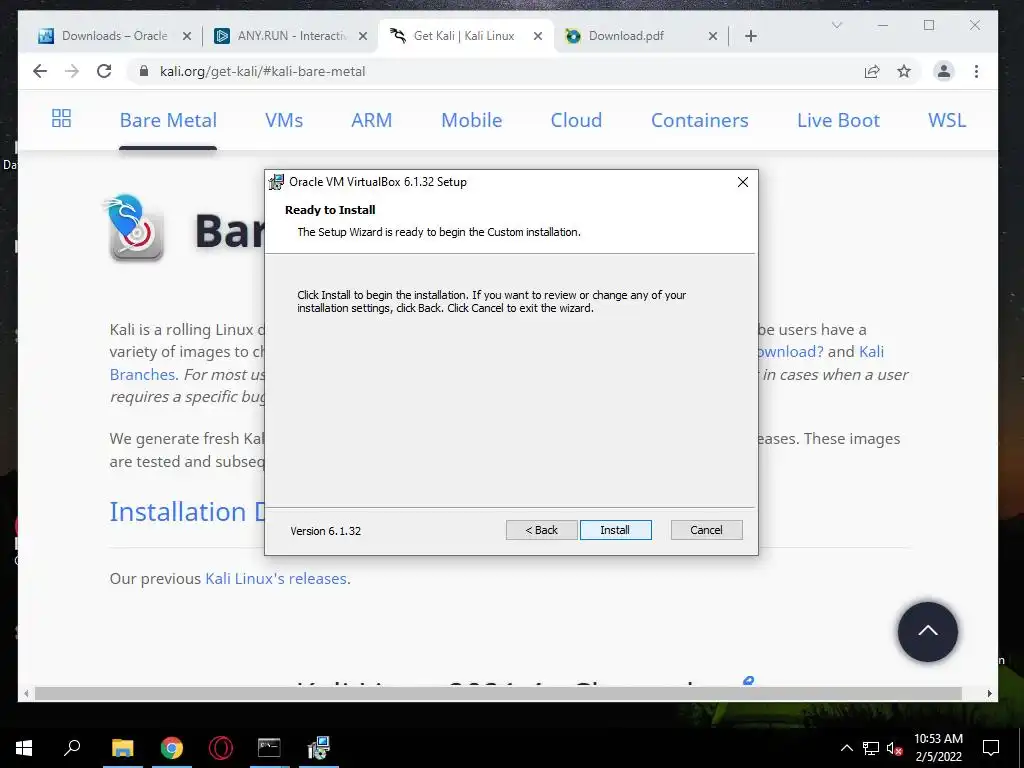The width and height of the screenshot is (1024, 768).
Task: Click the Kali grid menu icon
Action: (61, 118)
